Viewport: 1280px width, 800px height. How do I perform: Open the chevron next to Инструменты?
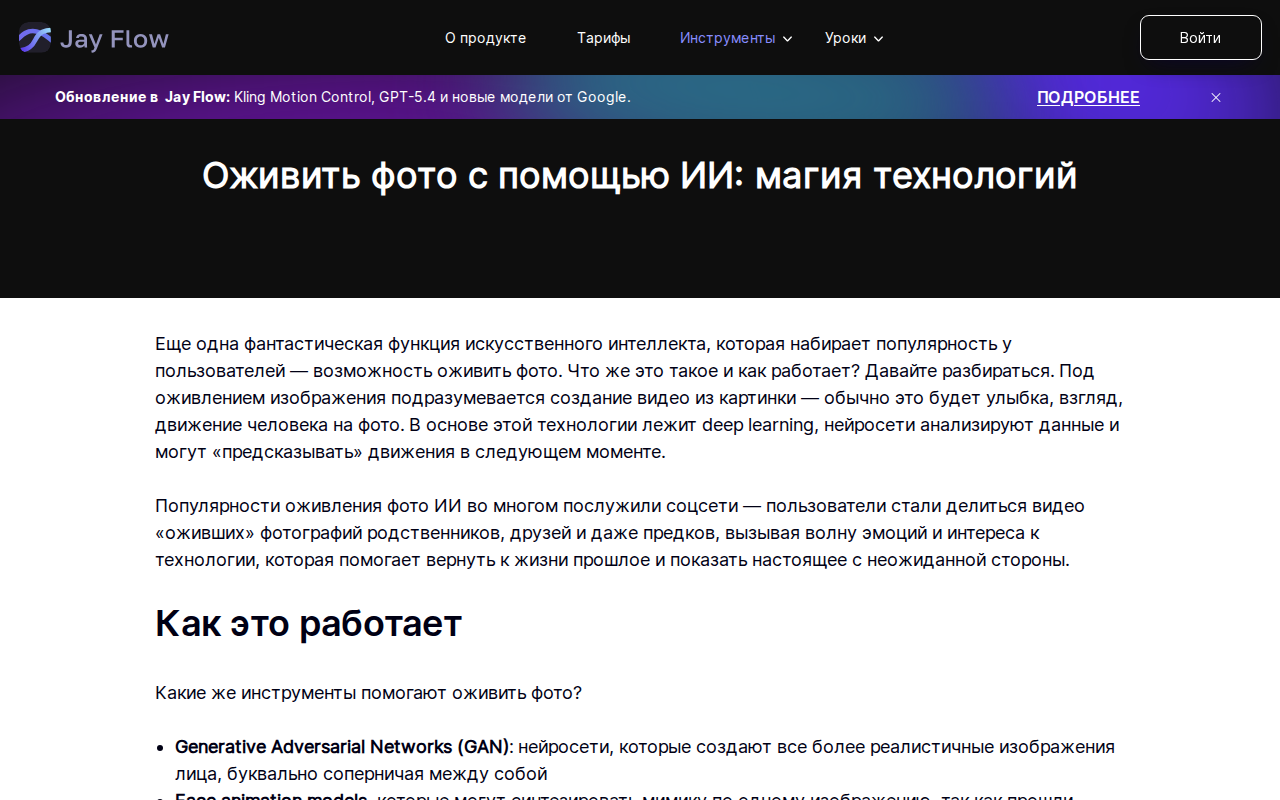click(788, 38)
